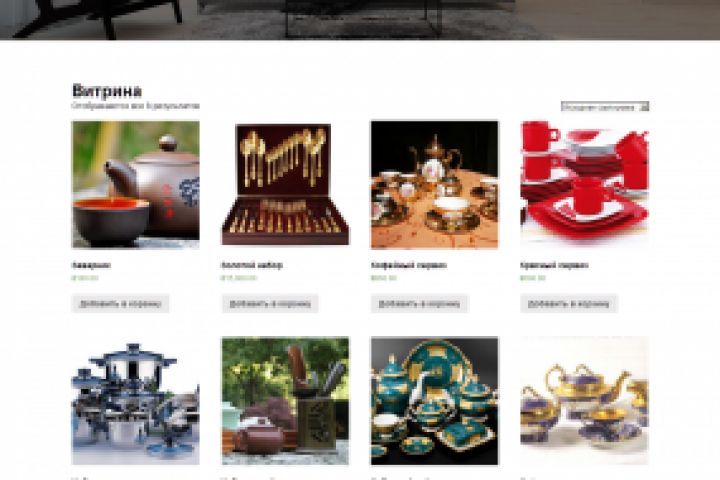This screenshot has height=480, width=720.
Task: Open the golden cutlery set image
Action: (x=285, y=184)
